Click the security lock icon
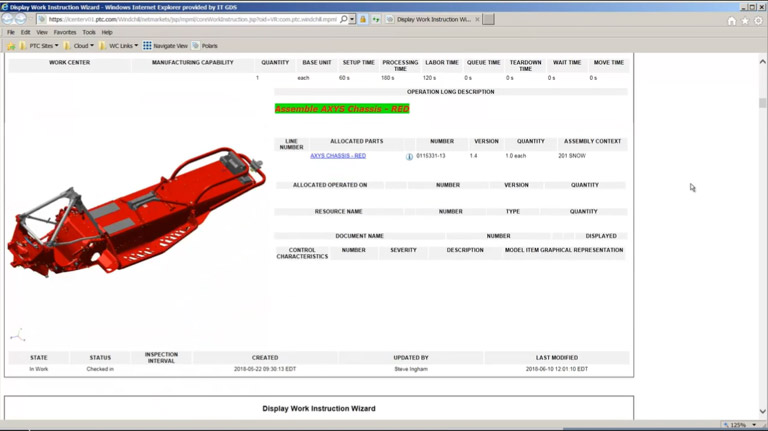 [x=363, y=19]
